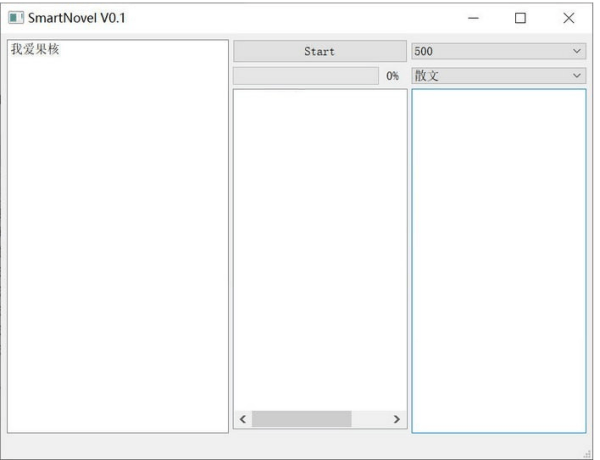Close the SmartNovel window

coord(569,18)
